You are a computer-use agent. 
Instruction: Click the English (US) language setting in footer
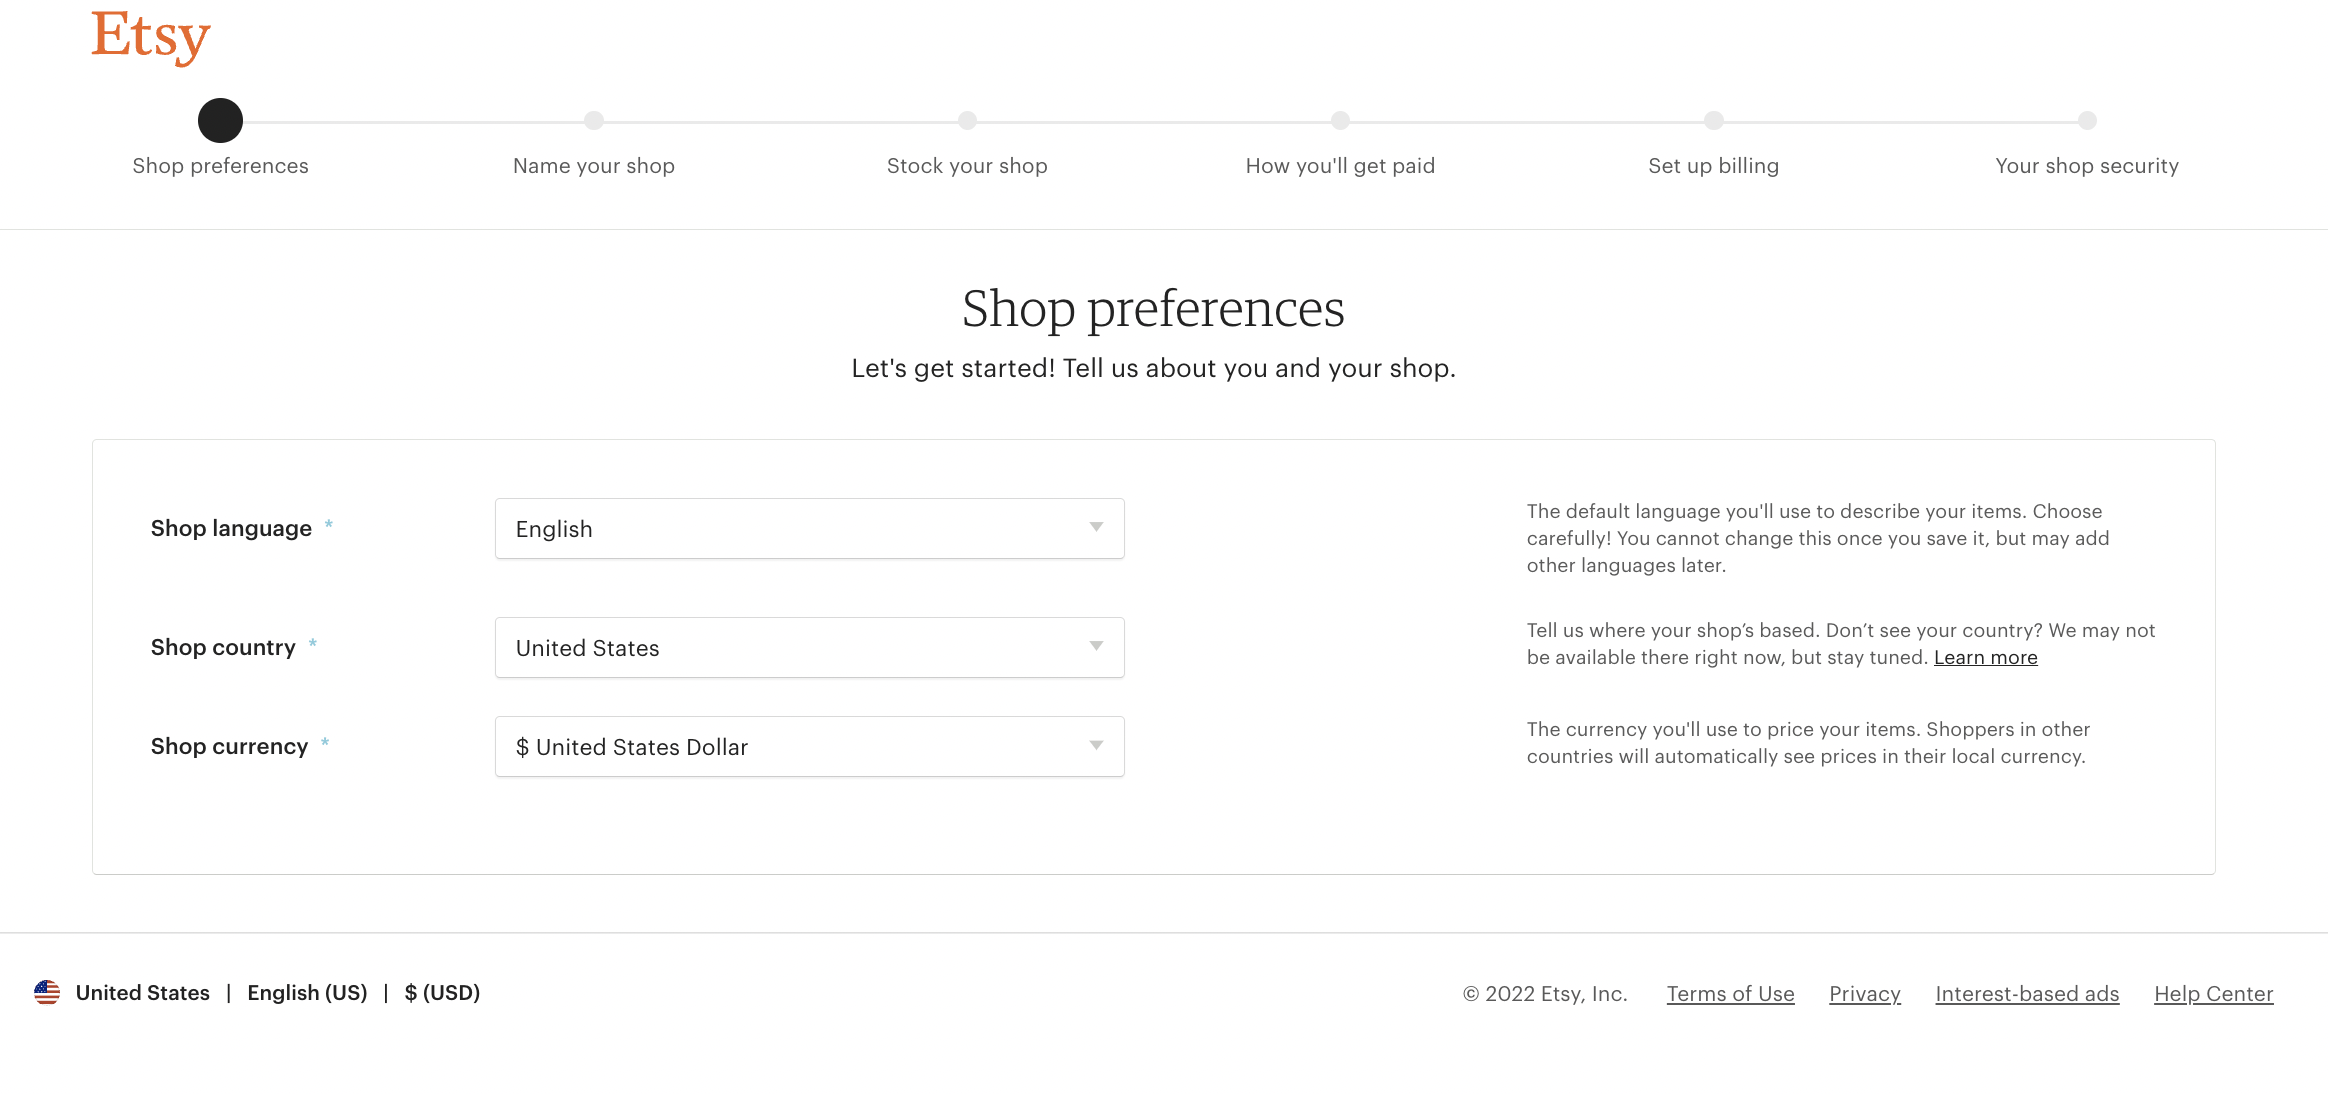pos(307,993)
